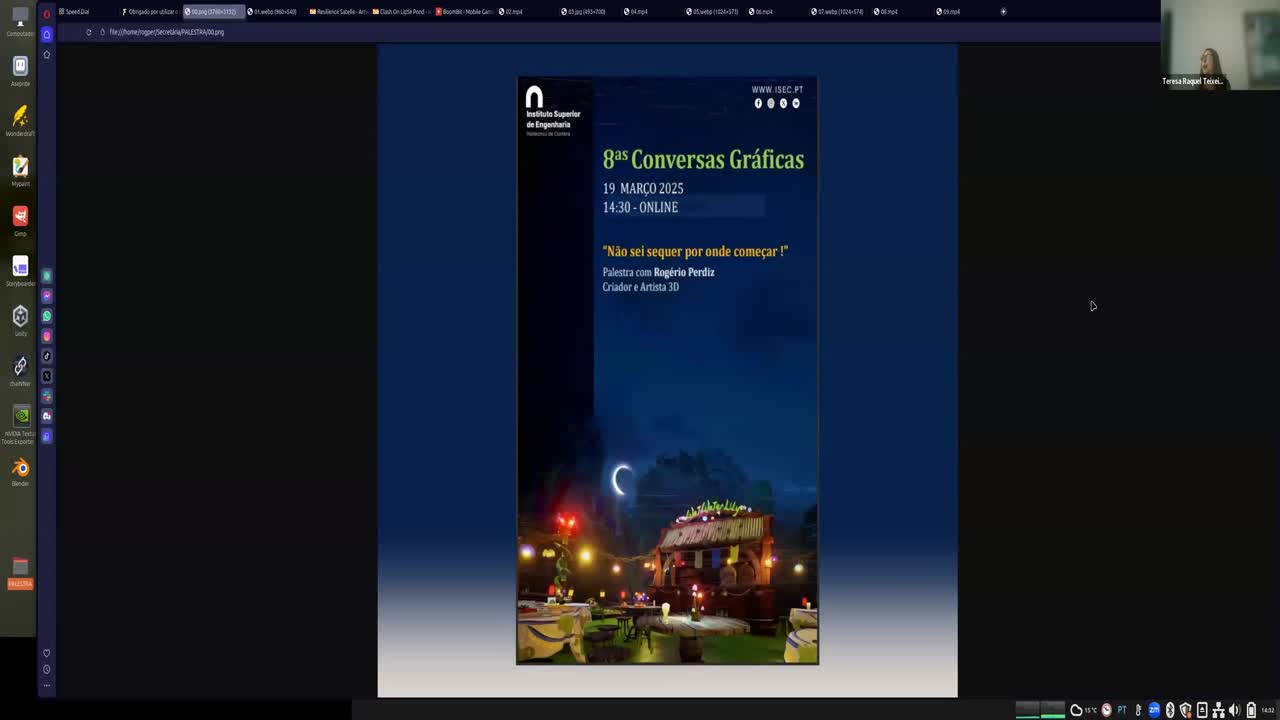Screen dimensions: 1280x720
Task: Switch to the BoomBit Mobile Games tab
Action: pos(463,12)
